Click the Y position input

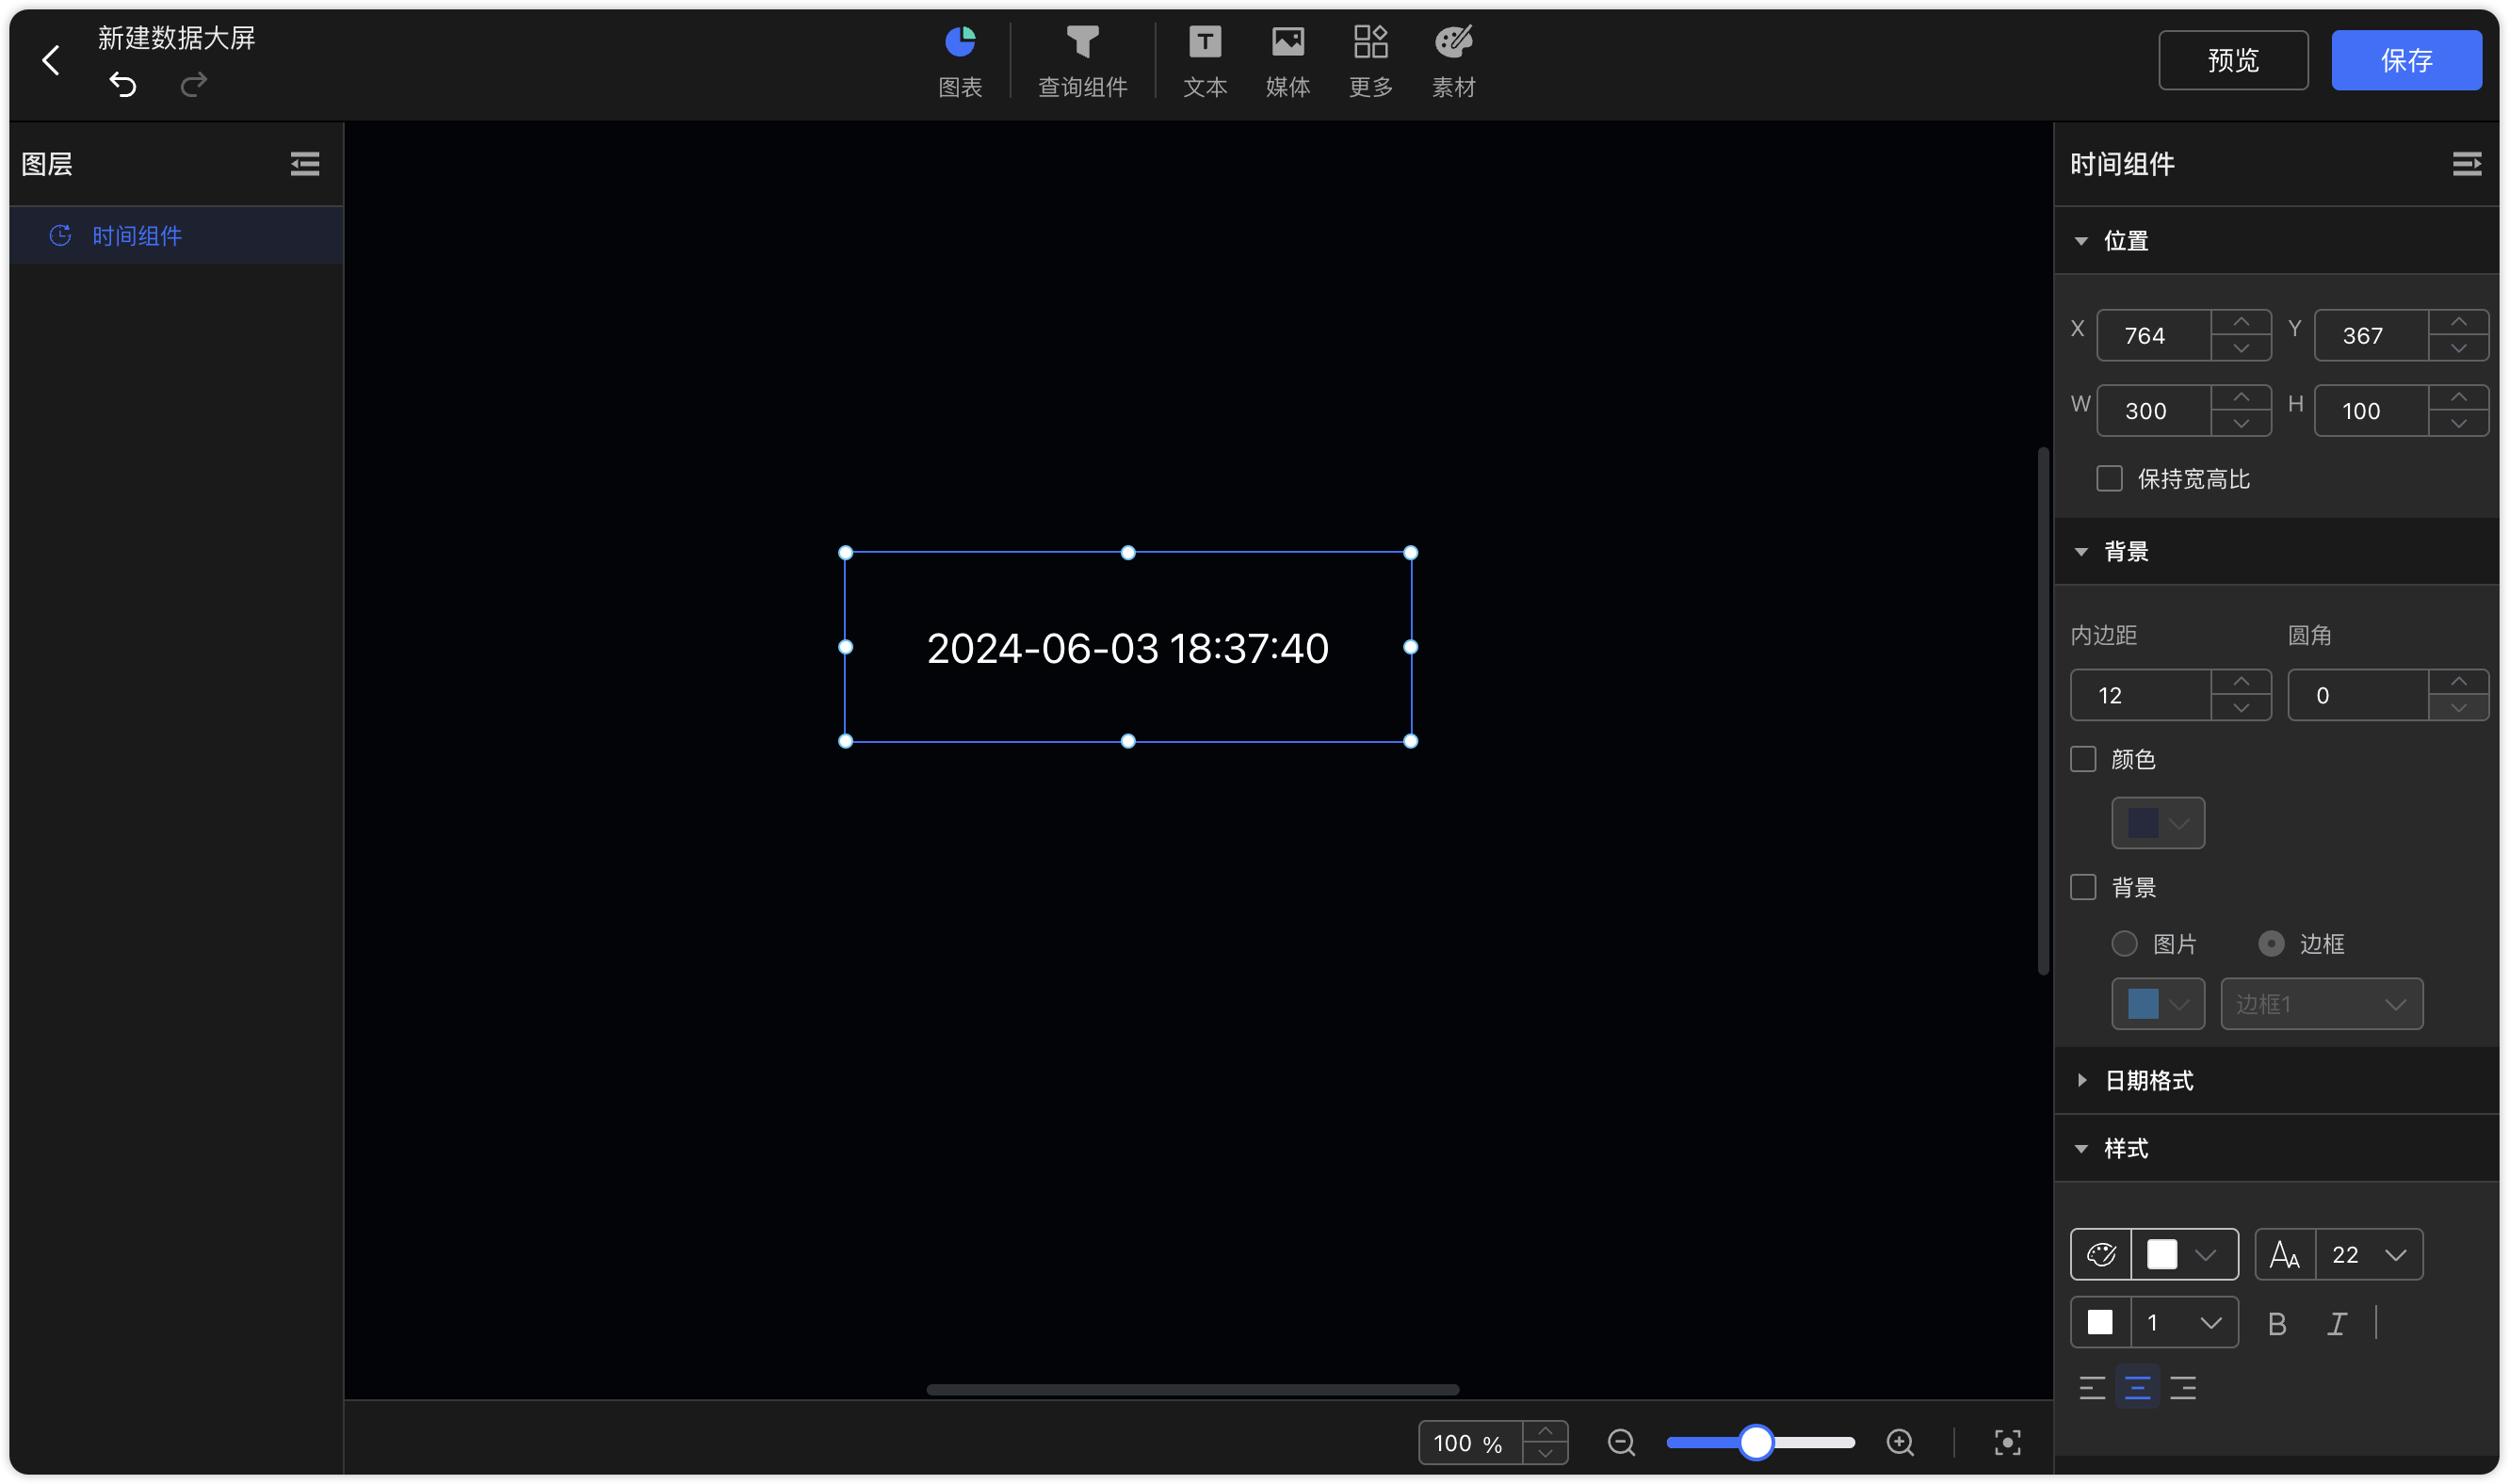pyautogui.click(x=2370, y=335)
